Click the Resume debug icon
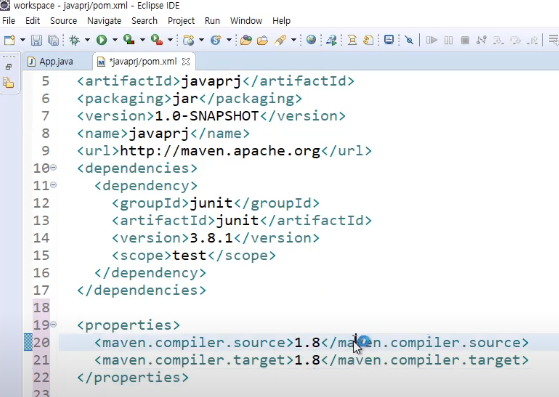This screenshot has height=397, width=559. pos(431,40)
